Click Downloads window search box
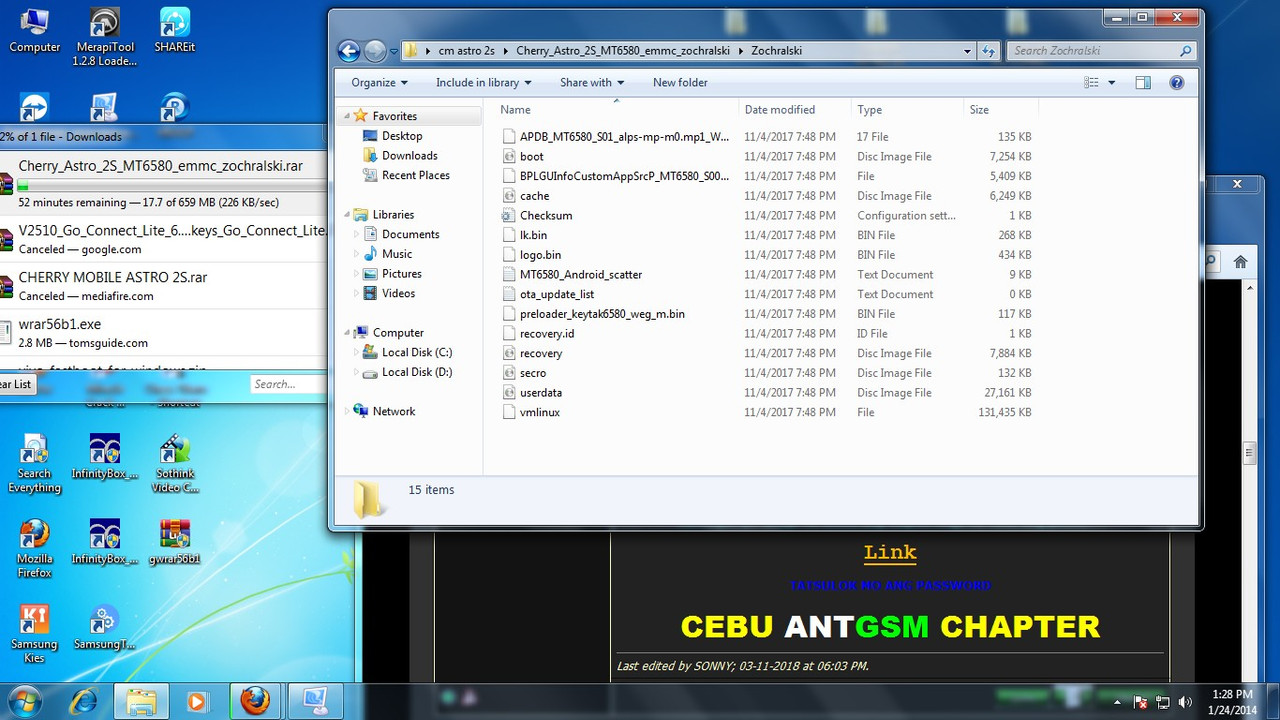 [288, 384]
